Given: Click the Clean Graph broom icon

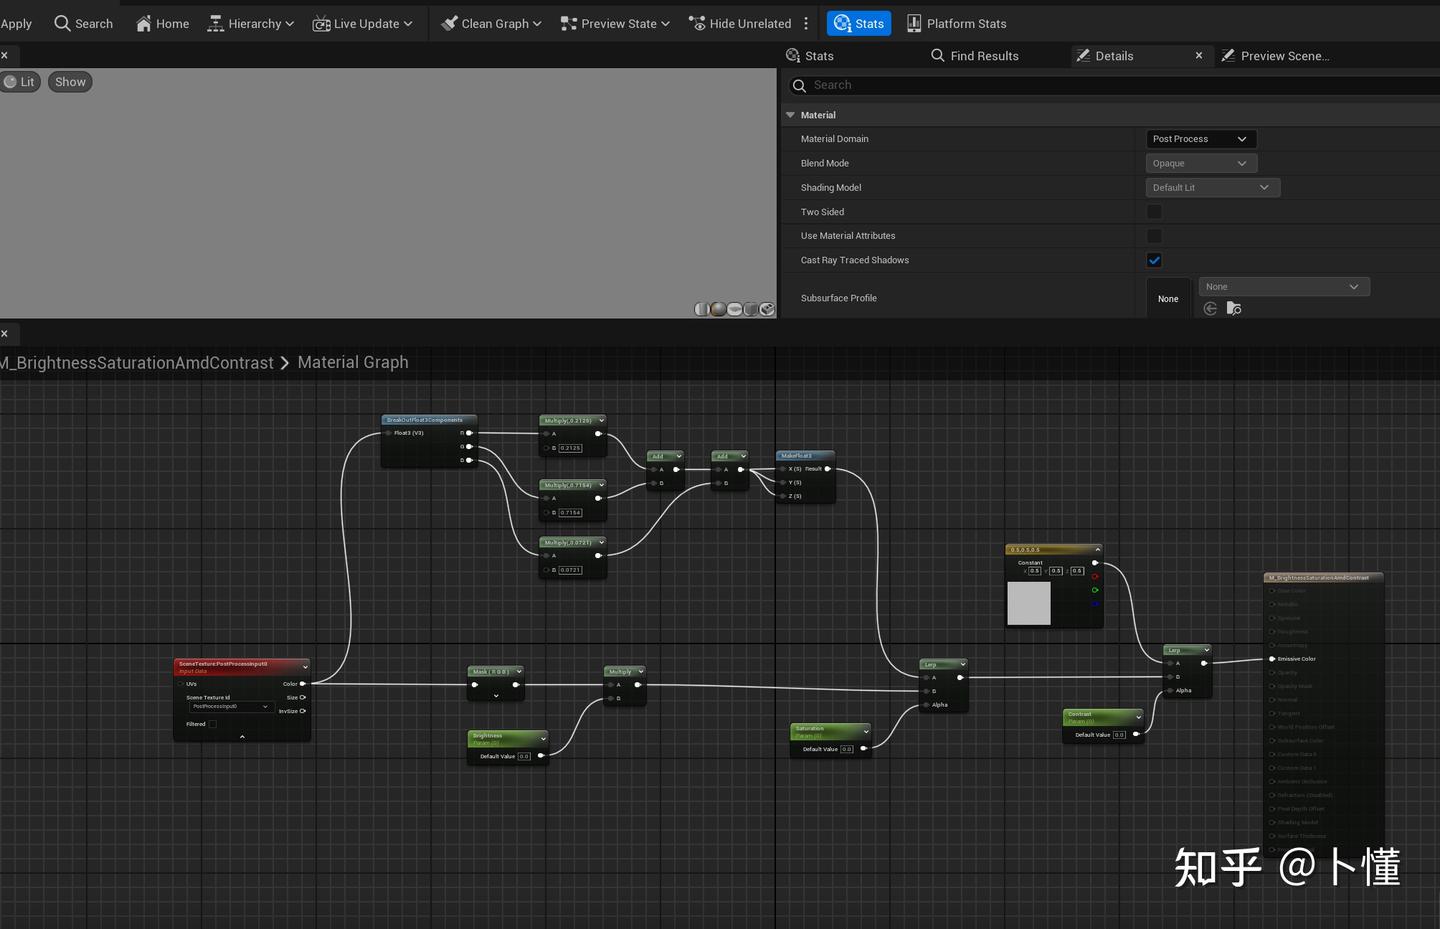Looking at the screenshot, I should point(450,23).
